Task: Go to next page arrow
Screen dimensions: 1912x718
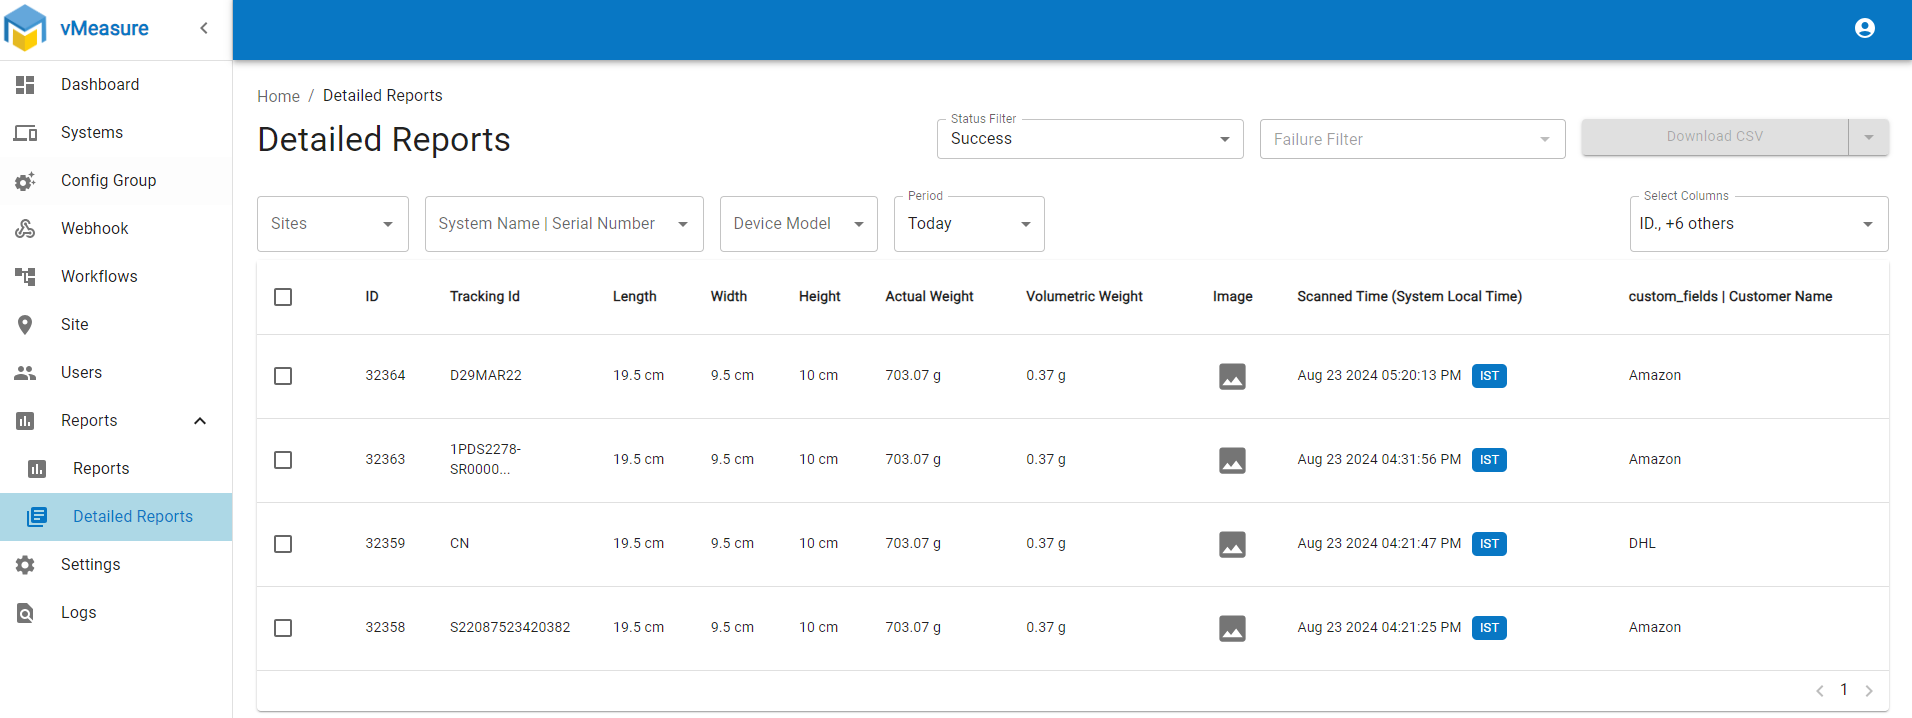Action: 1869,691
